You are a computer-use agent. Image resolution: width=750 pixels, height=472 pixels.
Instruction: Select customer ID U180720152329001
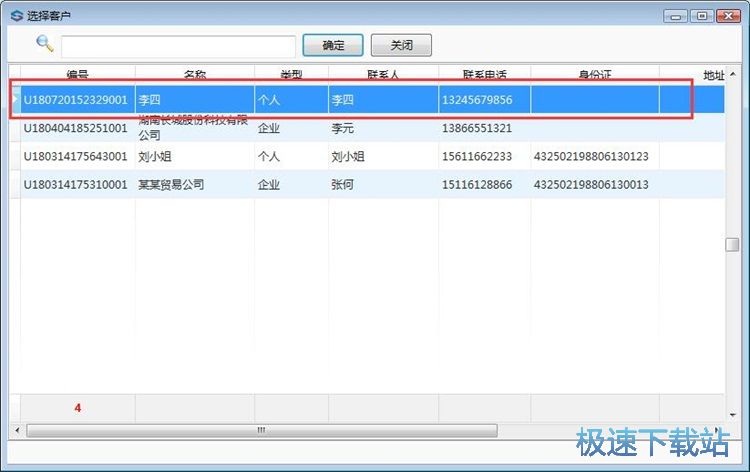pos(76,100)
